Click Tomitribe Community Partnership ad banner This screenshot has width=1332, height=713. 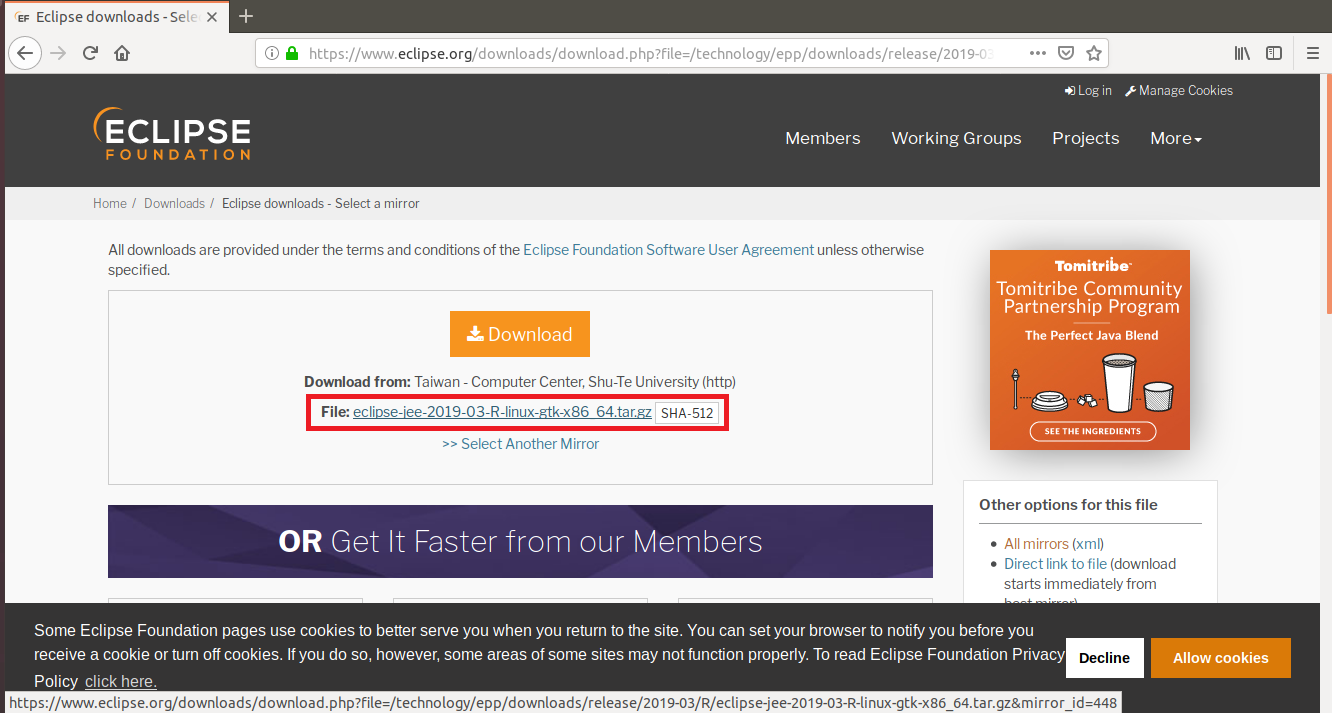click(x=1090, y=350)
